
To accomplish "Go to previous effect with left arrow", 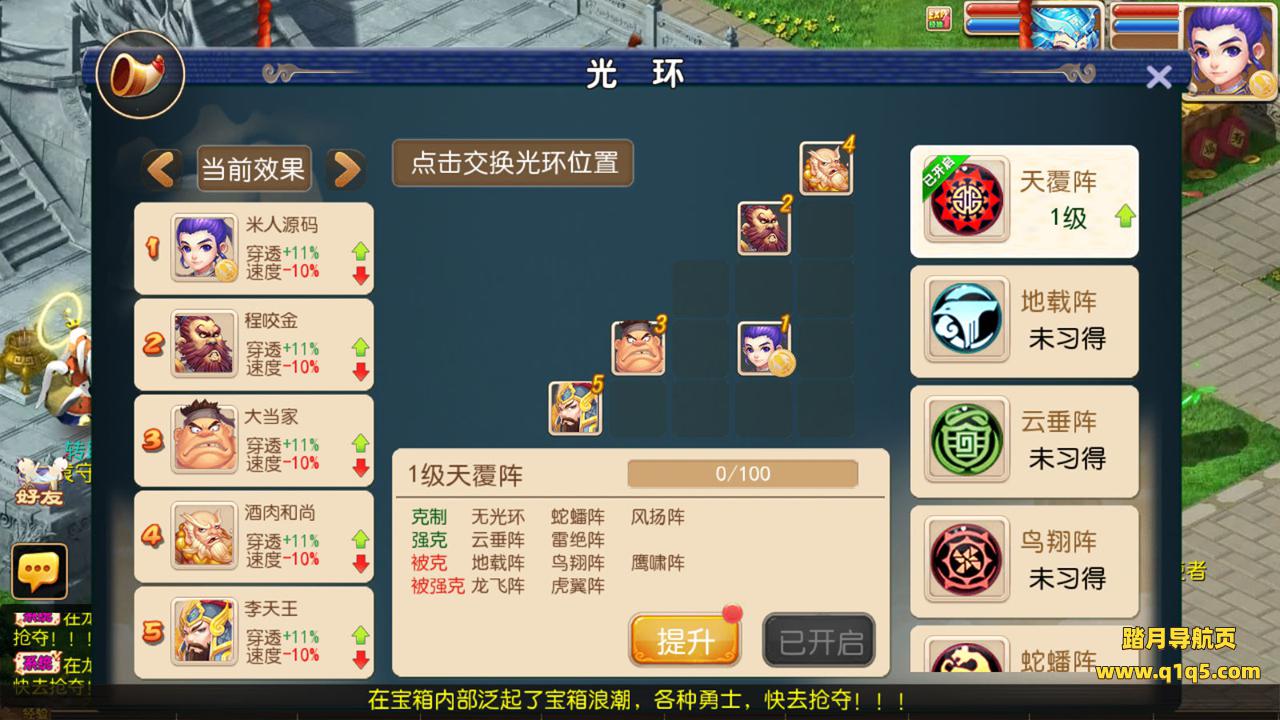I will (162, 170).
